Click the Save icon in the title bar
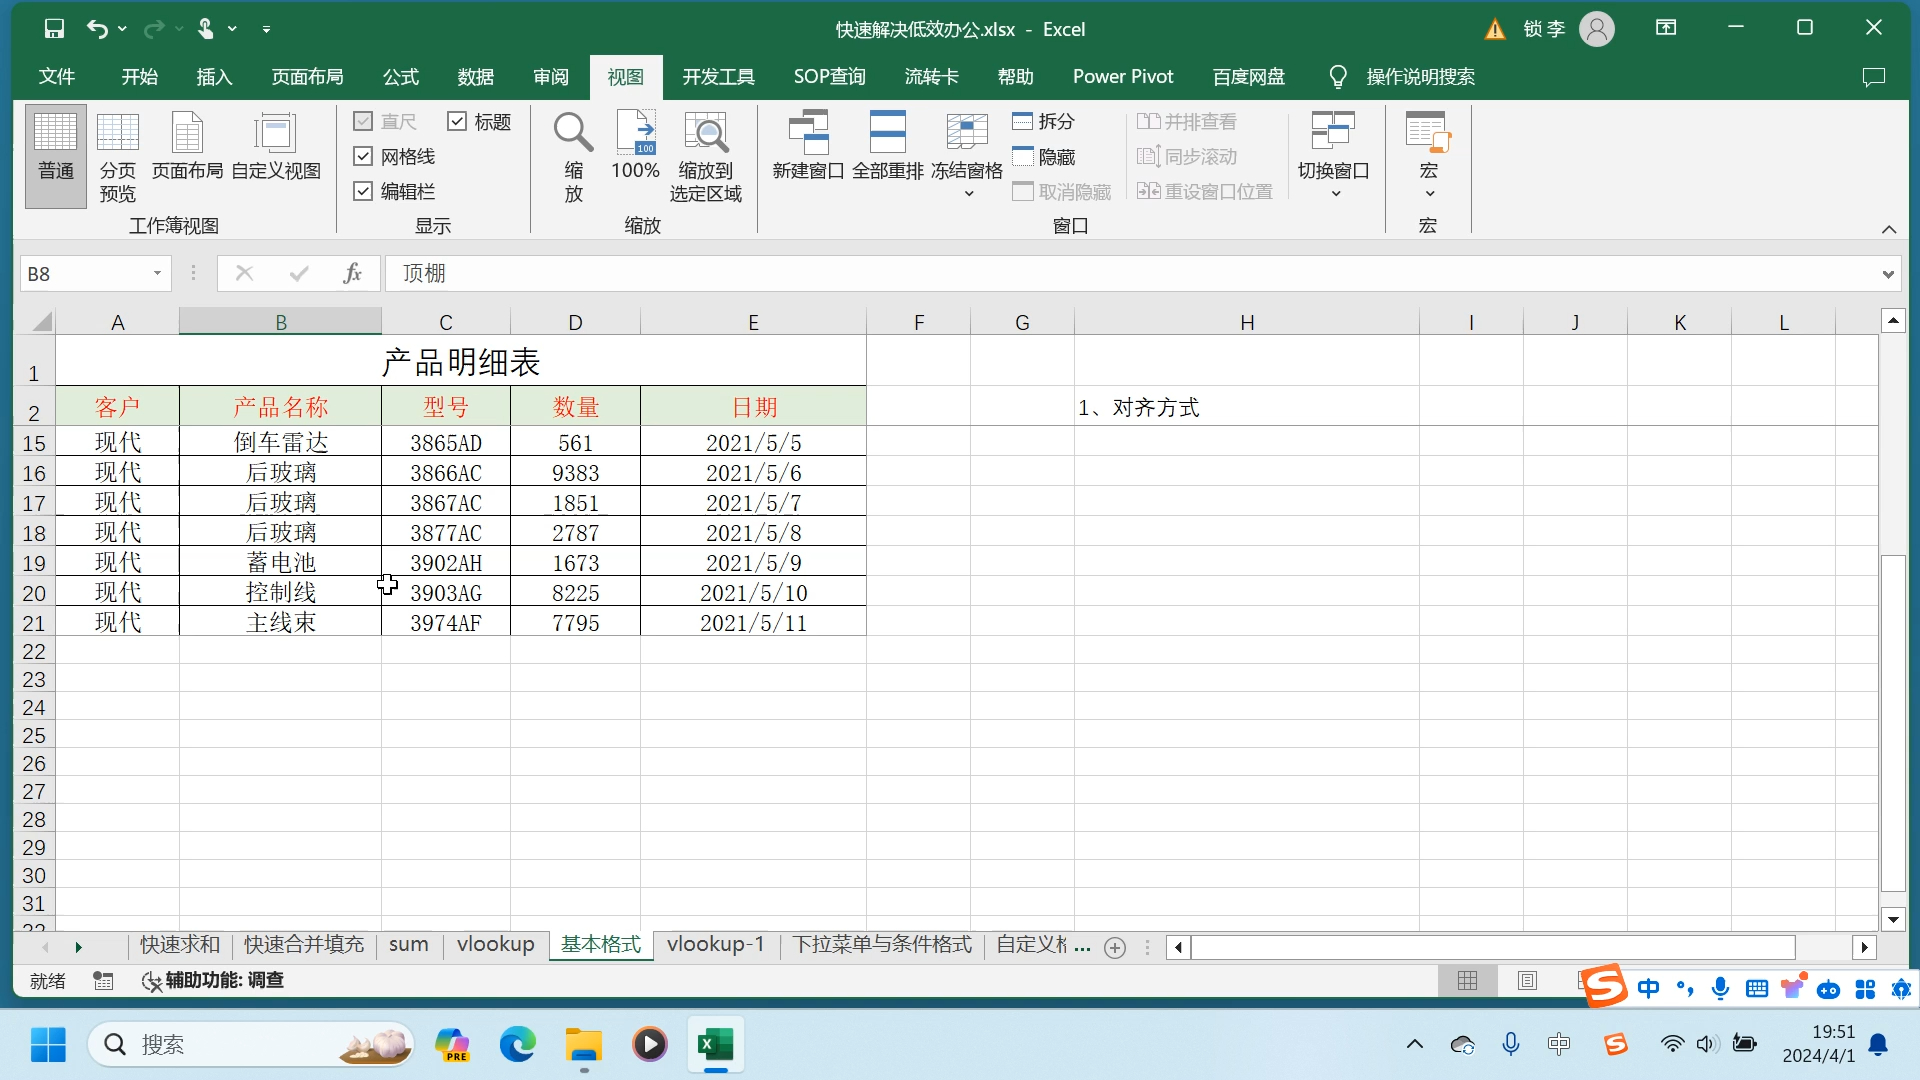Viewport: 1920px width, 1080px height. point(54,29)
